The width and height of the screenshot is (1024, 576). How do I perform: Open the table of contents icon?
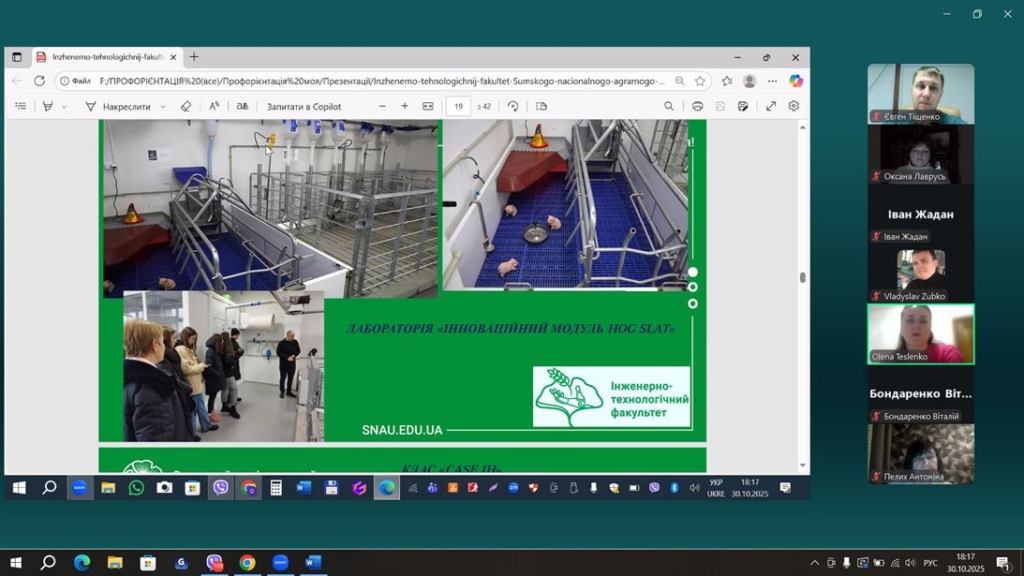[20, 106]
